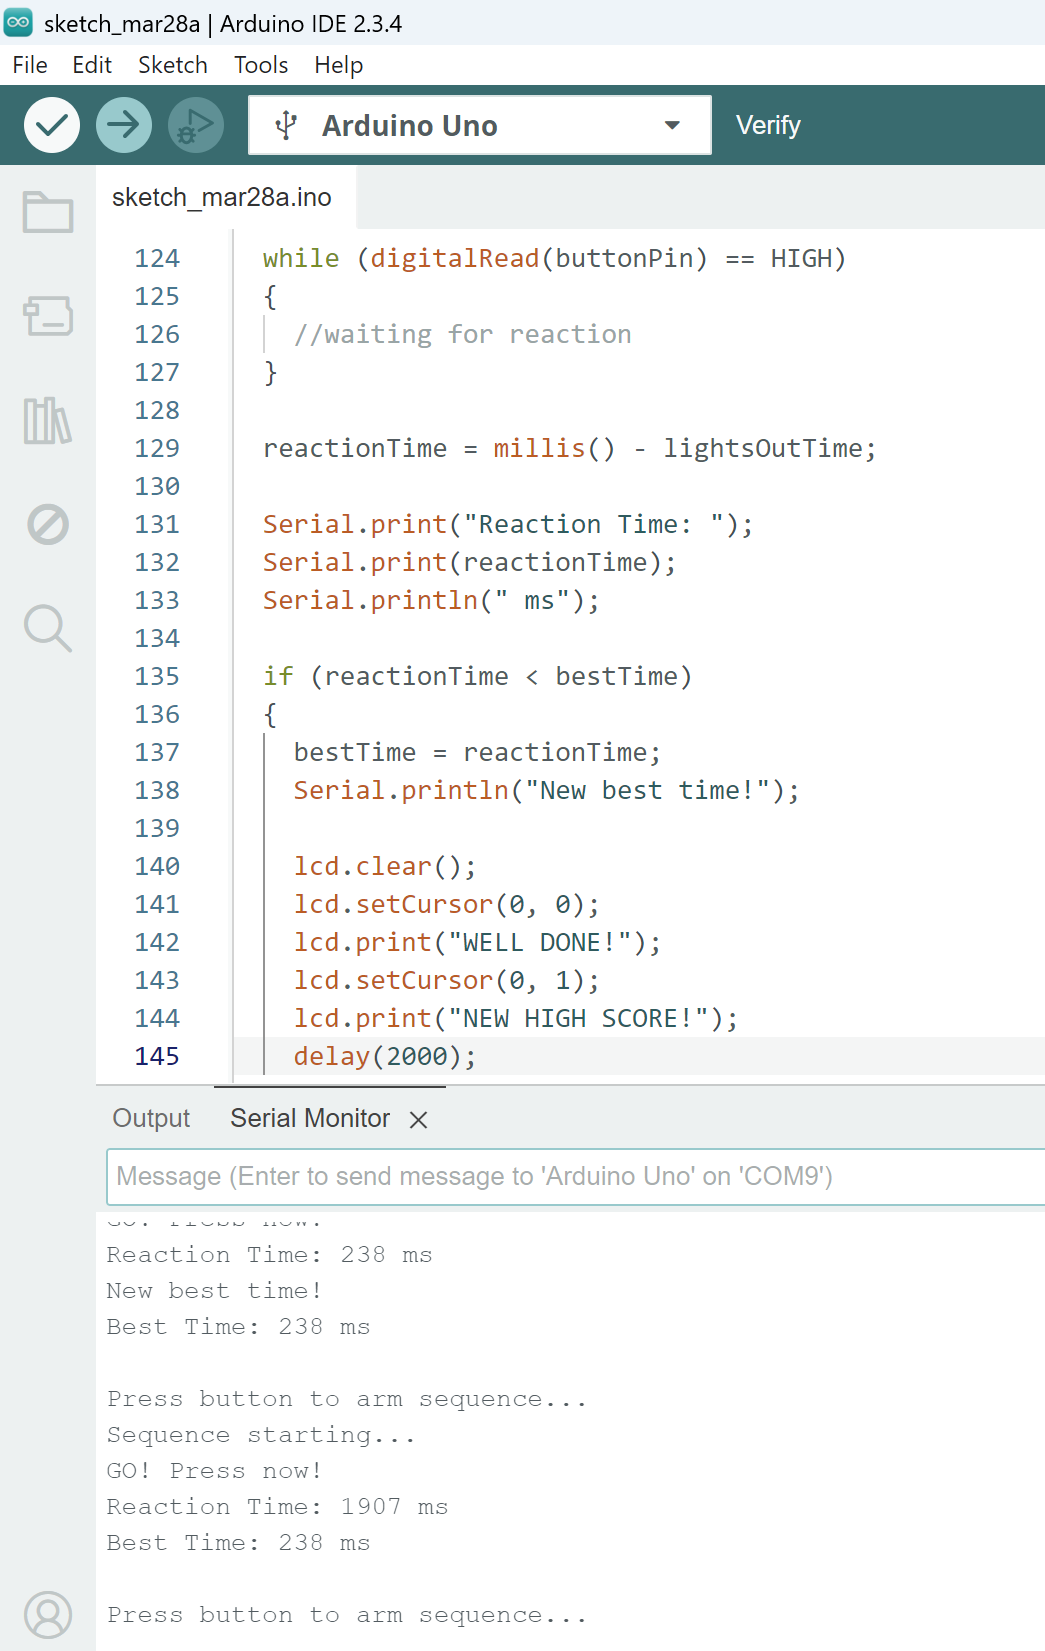The image size is (1045, 1651).
Task: Click the Arduino IDE app logo
Action: pyautogui.click(x=18, y=23)
